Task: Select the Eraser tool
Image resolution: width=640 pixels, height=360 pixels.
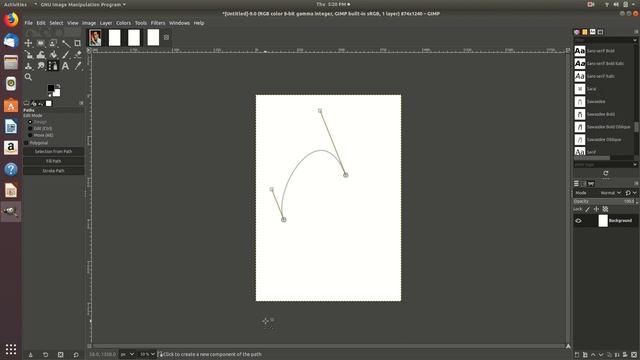Action: [x=78, y=54]
